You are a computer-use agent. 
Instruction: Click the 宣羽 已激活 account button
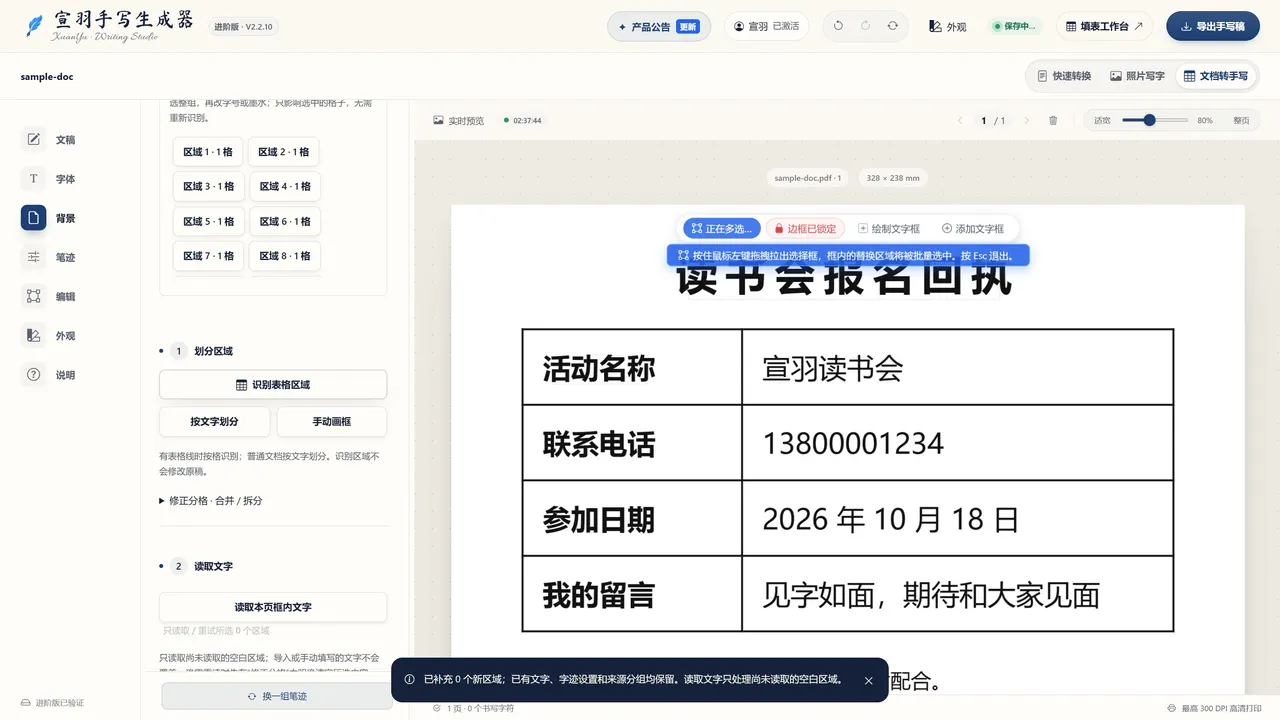click(x=767, y=26)
